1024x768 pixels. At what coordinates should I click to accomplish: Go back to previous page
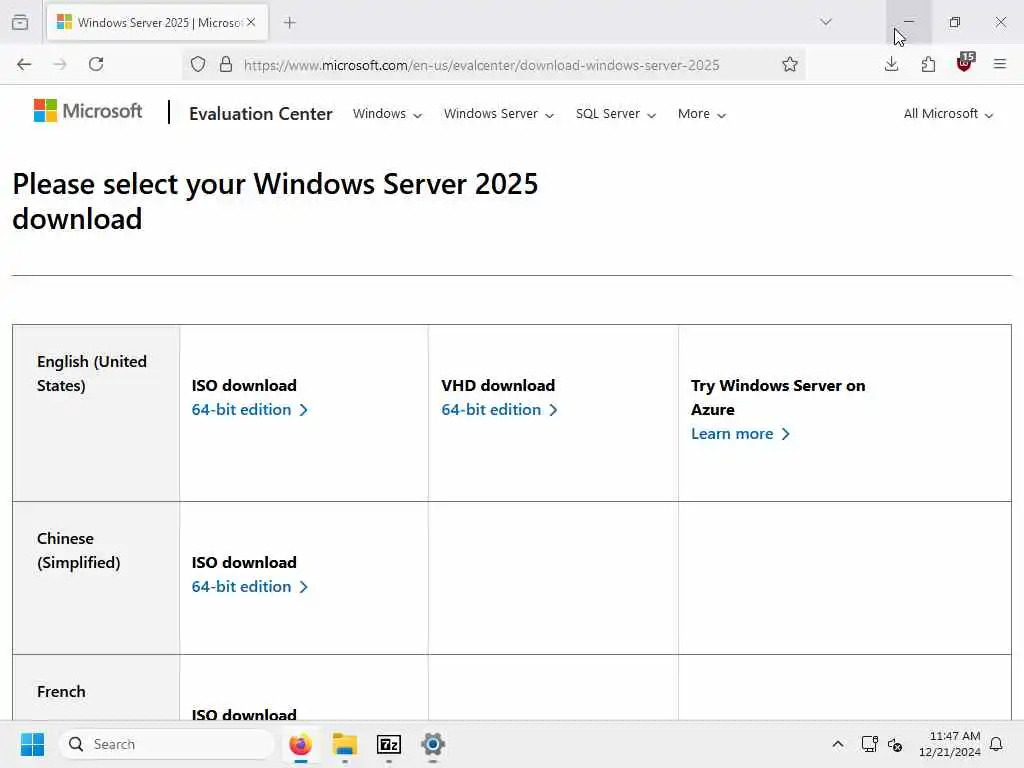pos(24,64)
